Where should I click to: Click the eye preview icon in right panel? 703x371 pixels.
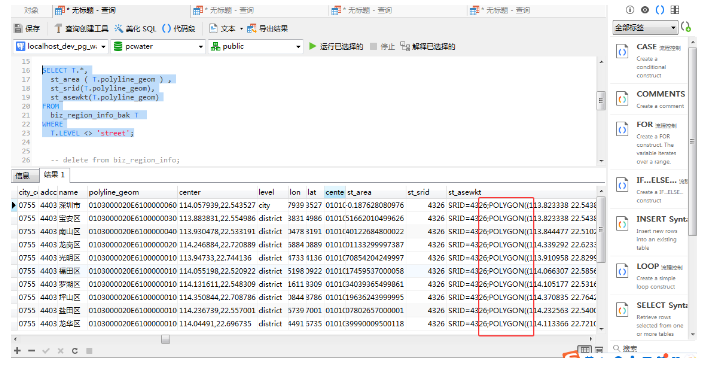(x=645, y=10)
